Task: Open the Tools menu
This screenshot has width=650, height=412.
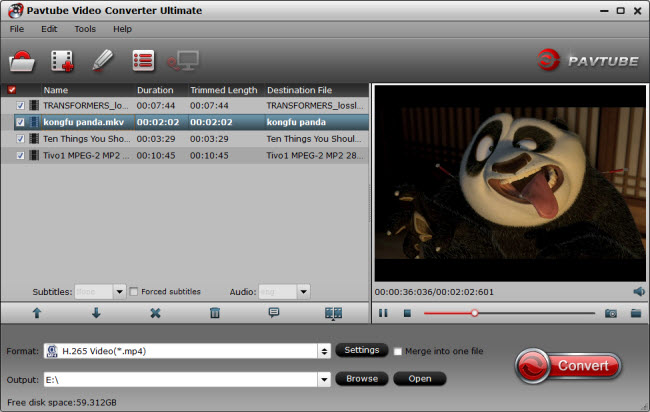Action: (x=85, y=29)
